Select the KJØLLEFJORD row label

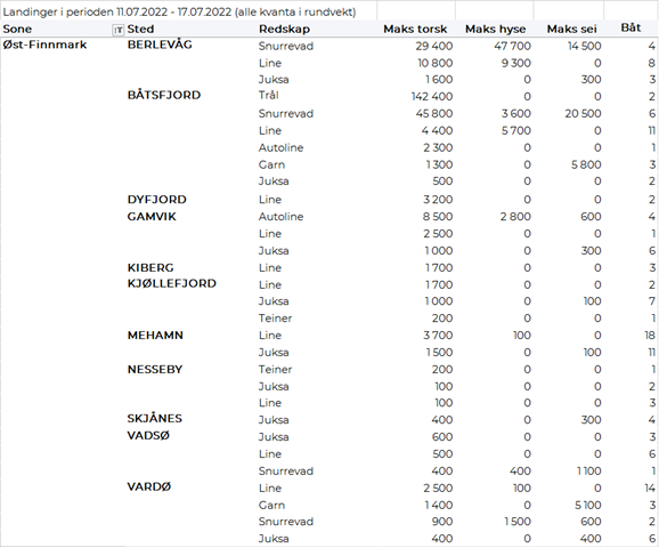click(x=172, y=284)
